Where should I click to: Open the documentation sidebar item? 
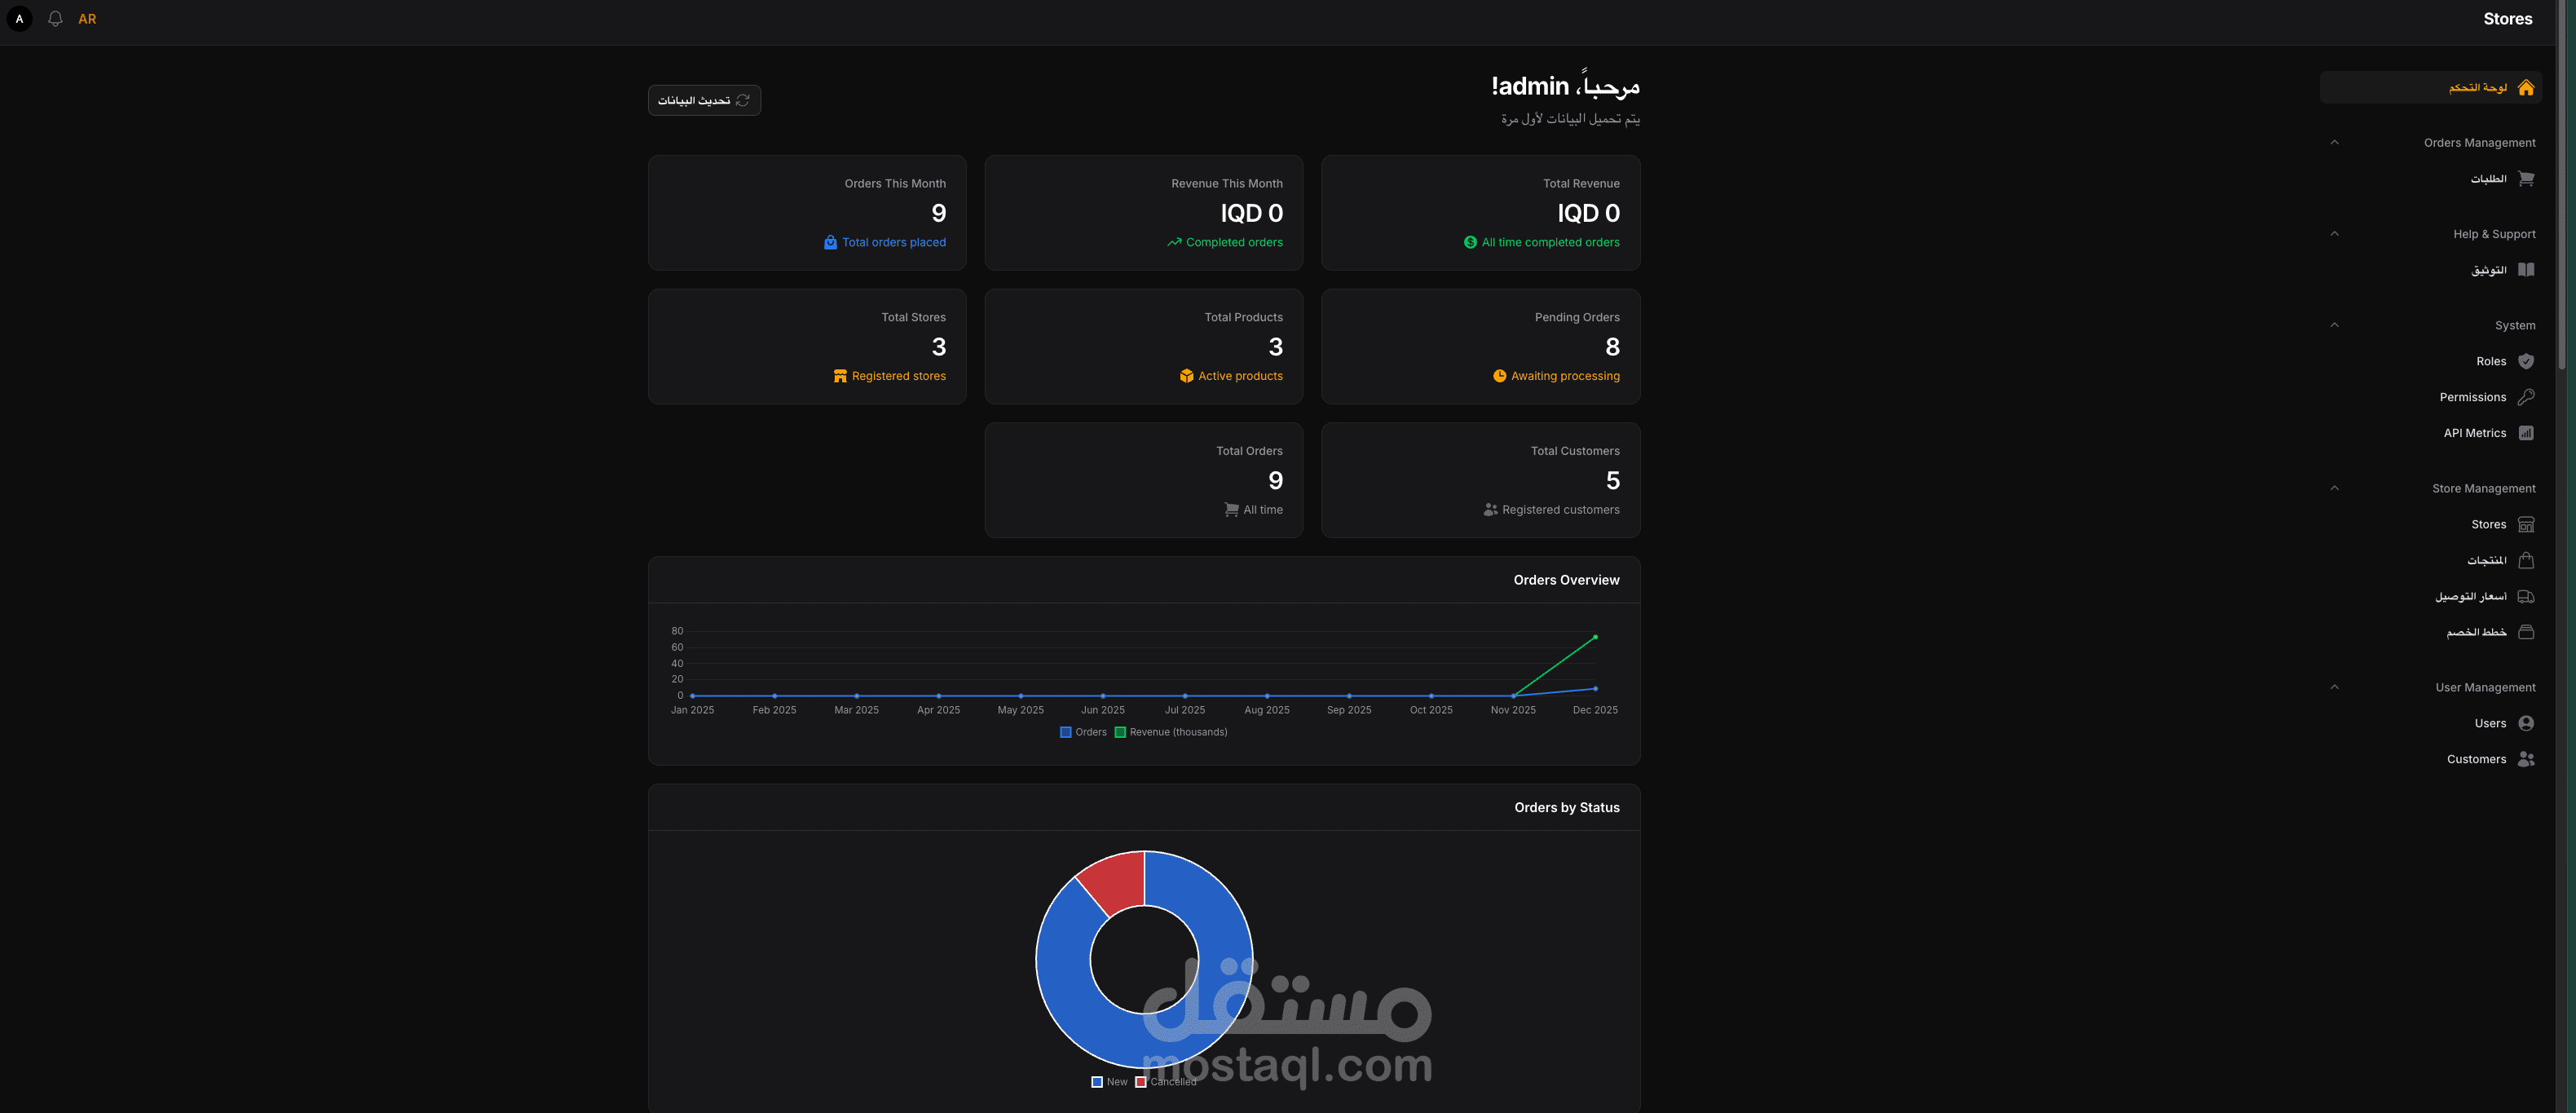point(2500,270)
